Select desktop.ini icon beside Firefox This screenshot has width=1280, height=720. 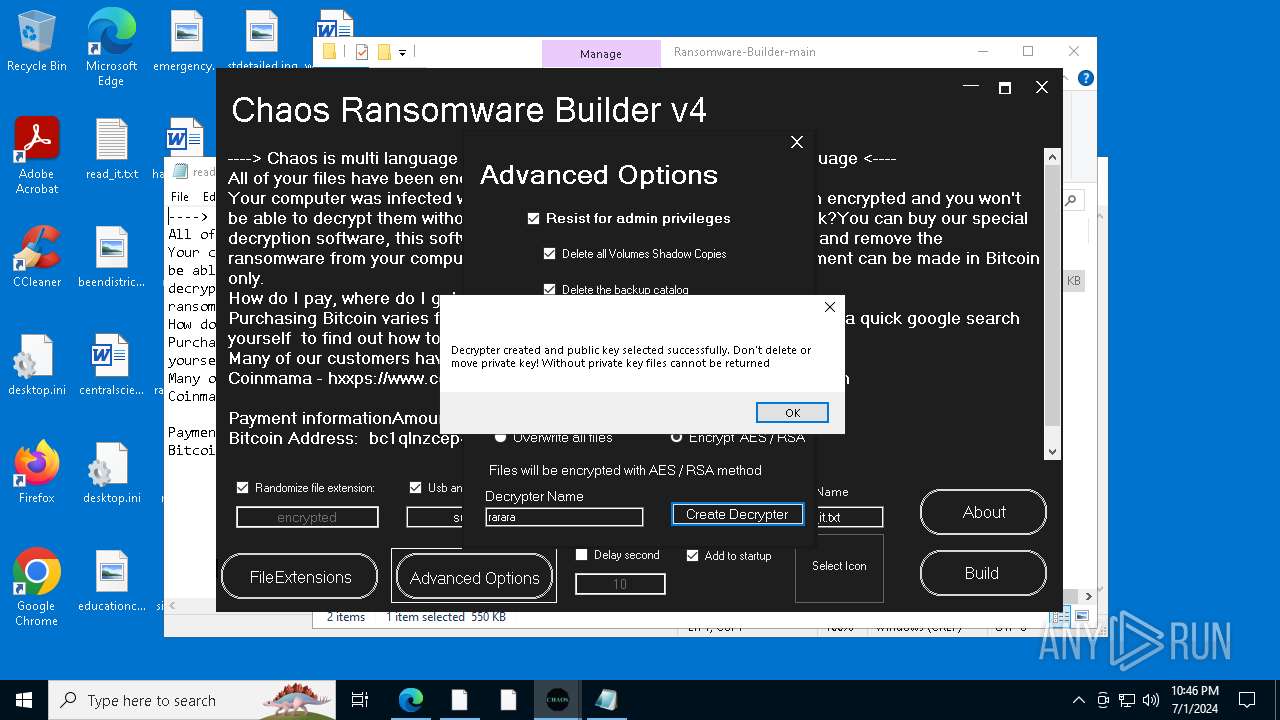111,473
